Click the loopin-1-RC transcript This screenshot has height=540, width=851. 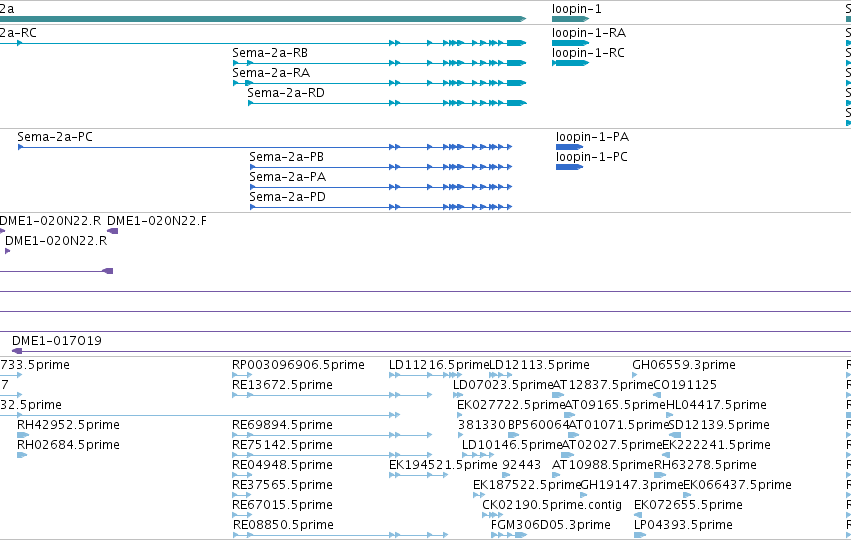[588, 53]
